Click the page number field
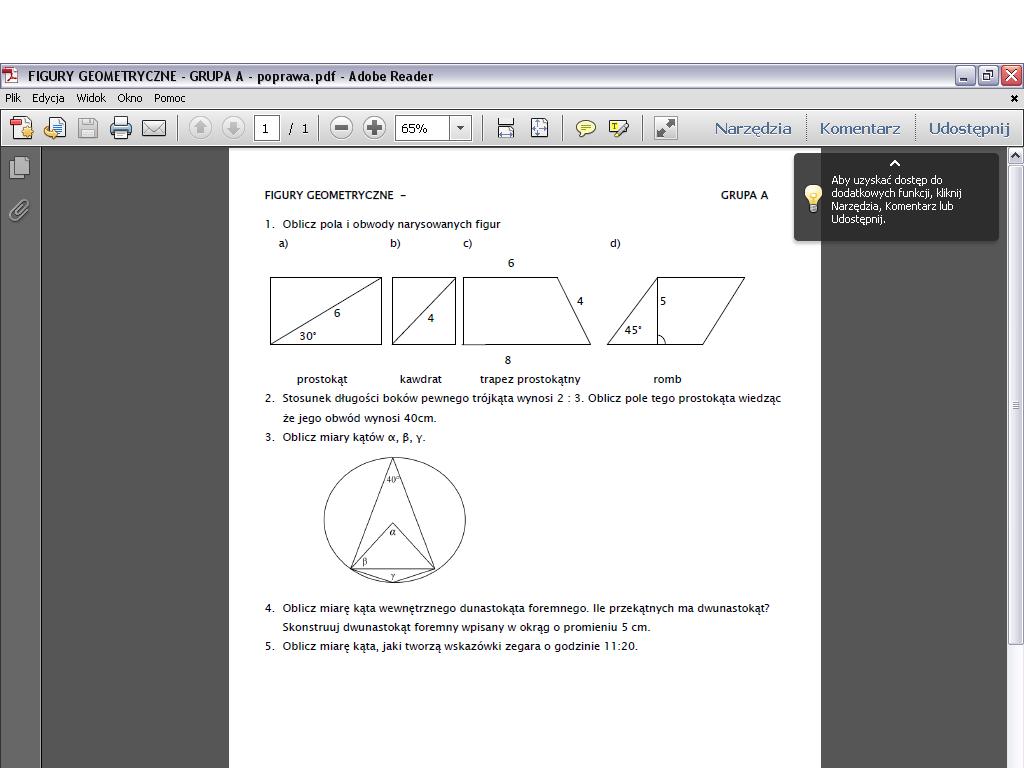This screenshot has height=768, width=1024. (266, 128)
